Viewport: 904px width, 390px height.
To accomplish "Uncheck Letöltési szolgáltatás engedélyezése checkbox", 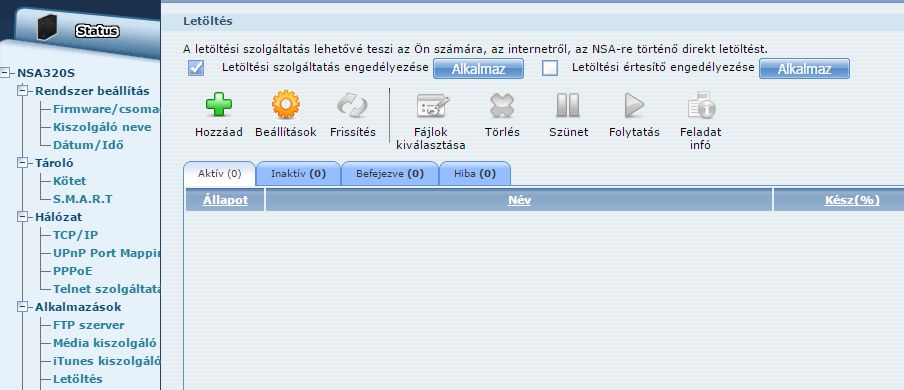I will click(196, 68).
